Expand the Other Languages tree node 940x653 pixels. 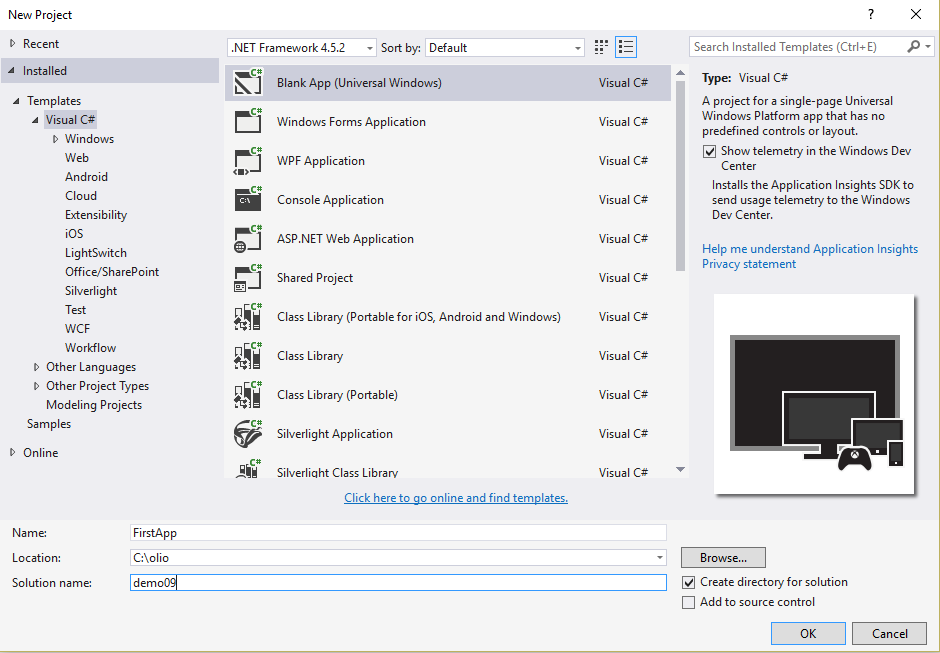37,367
